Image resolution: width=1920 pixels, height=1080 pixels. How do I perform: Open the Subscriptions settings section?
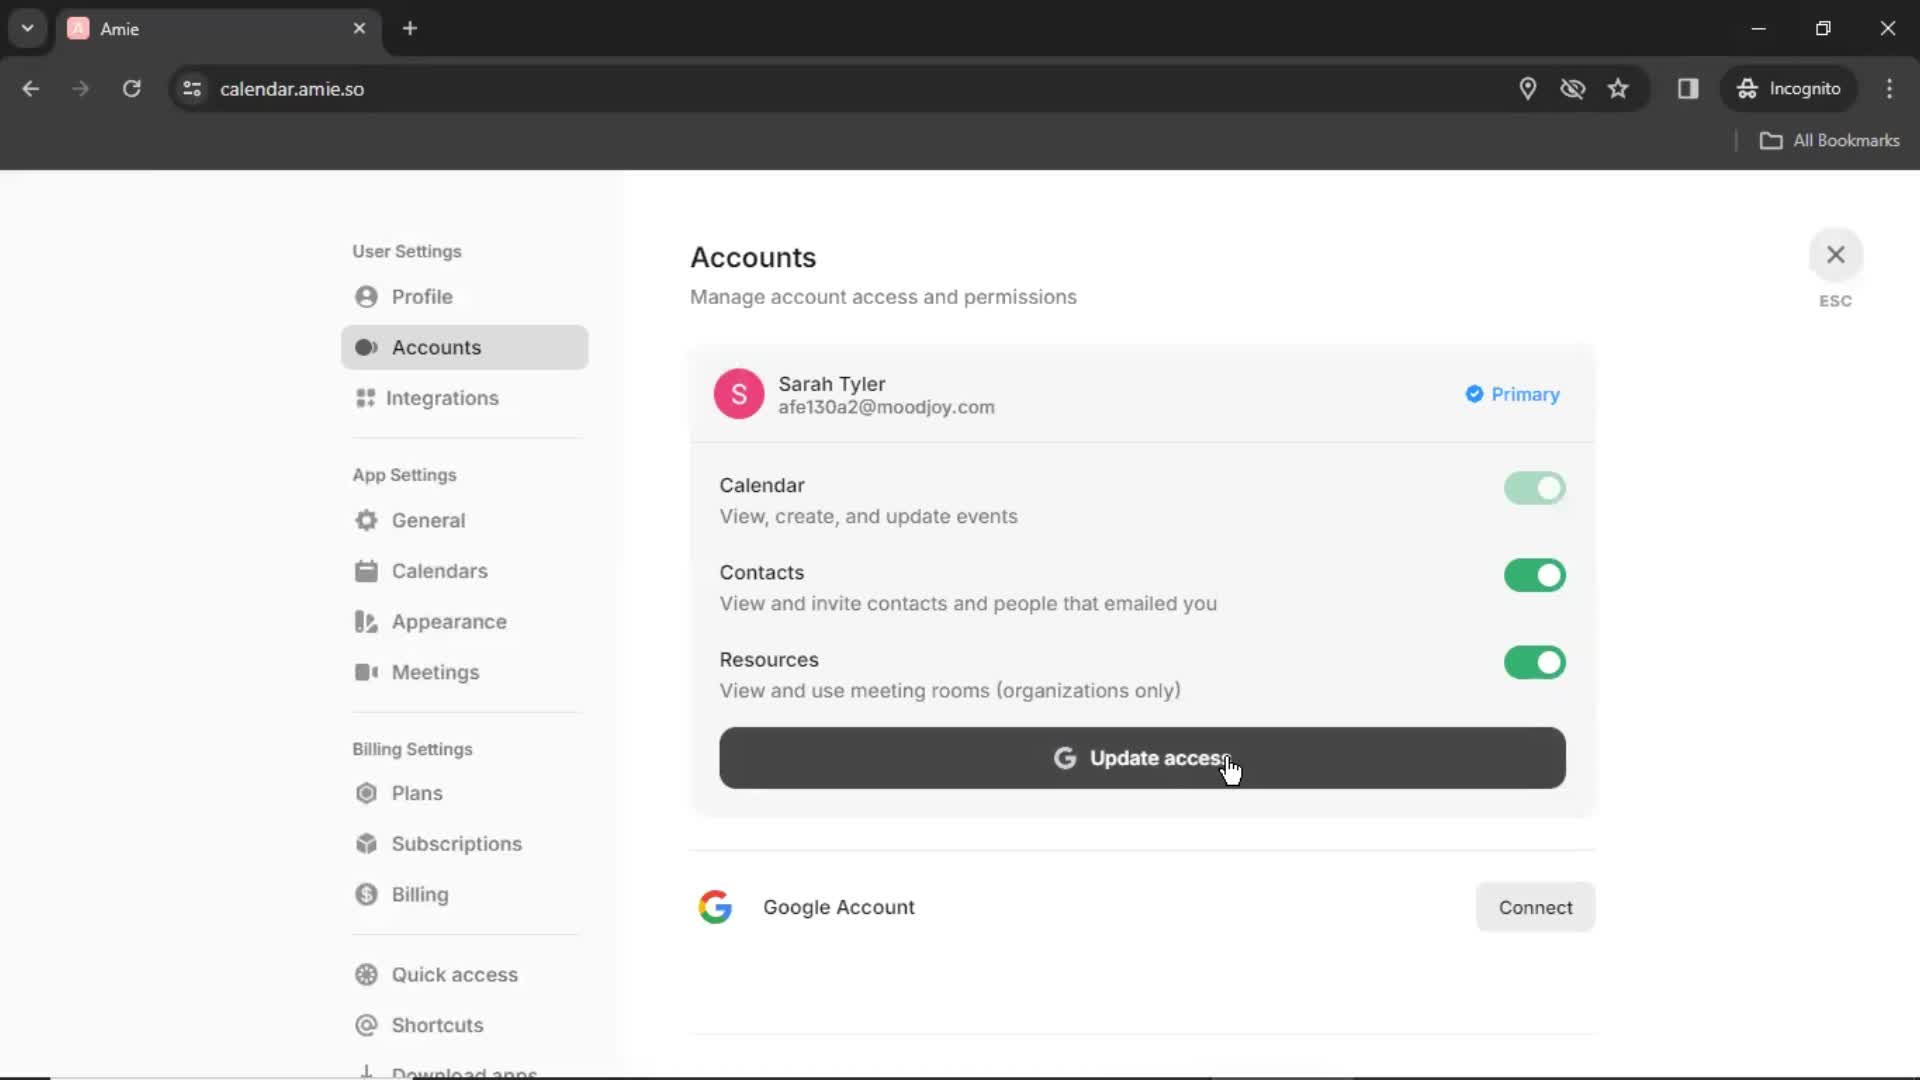pyautogui.click(x=456, y=844)
